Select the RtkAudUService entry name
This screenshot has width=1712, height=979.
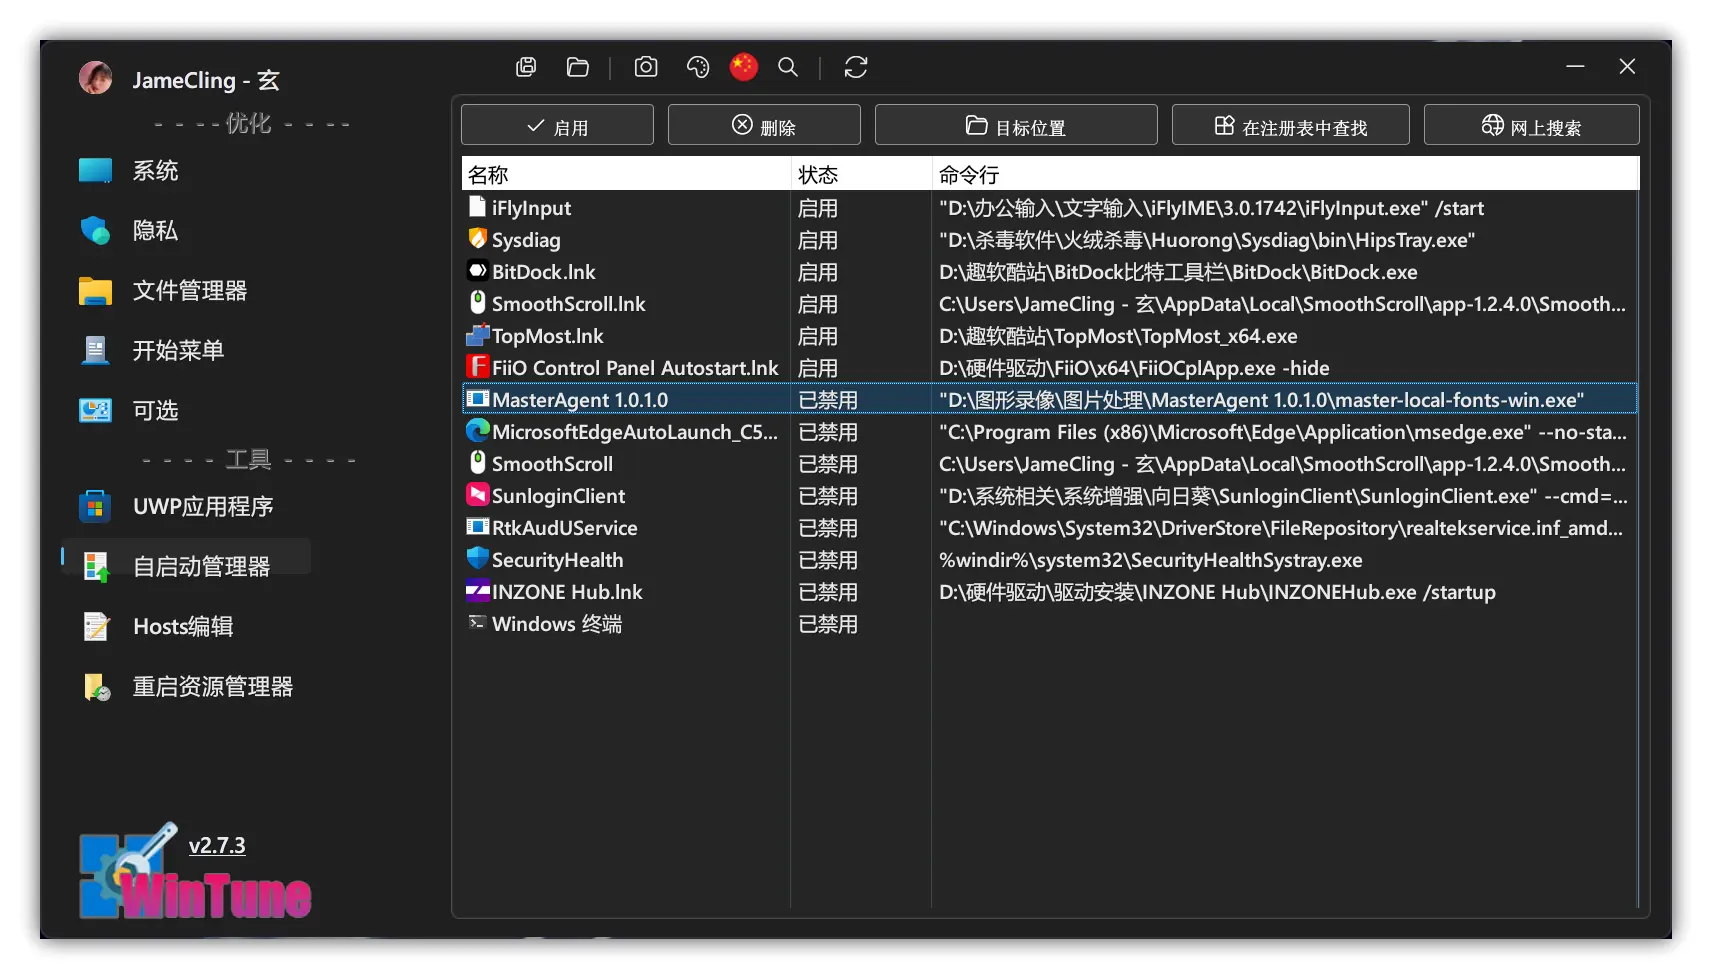click(564, 528)
